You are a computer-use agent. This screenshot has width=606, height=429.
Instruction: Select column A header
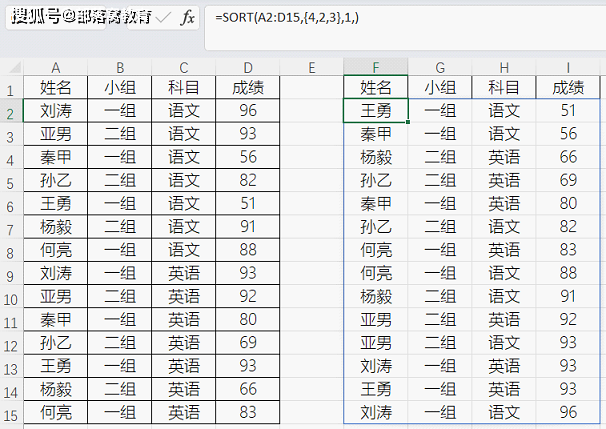point(55,67)
